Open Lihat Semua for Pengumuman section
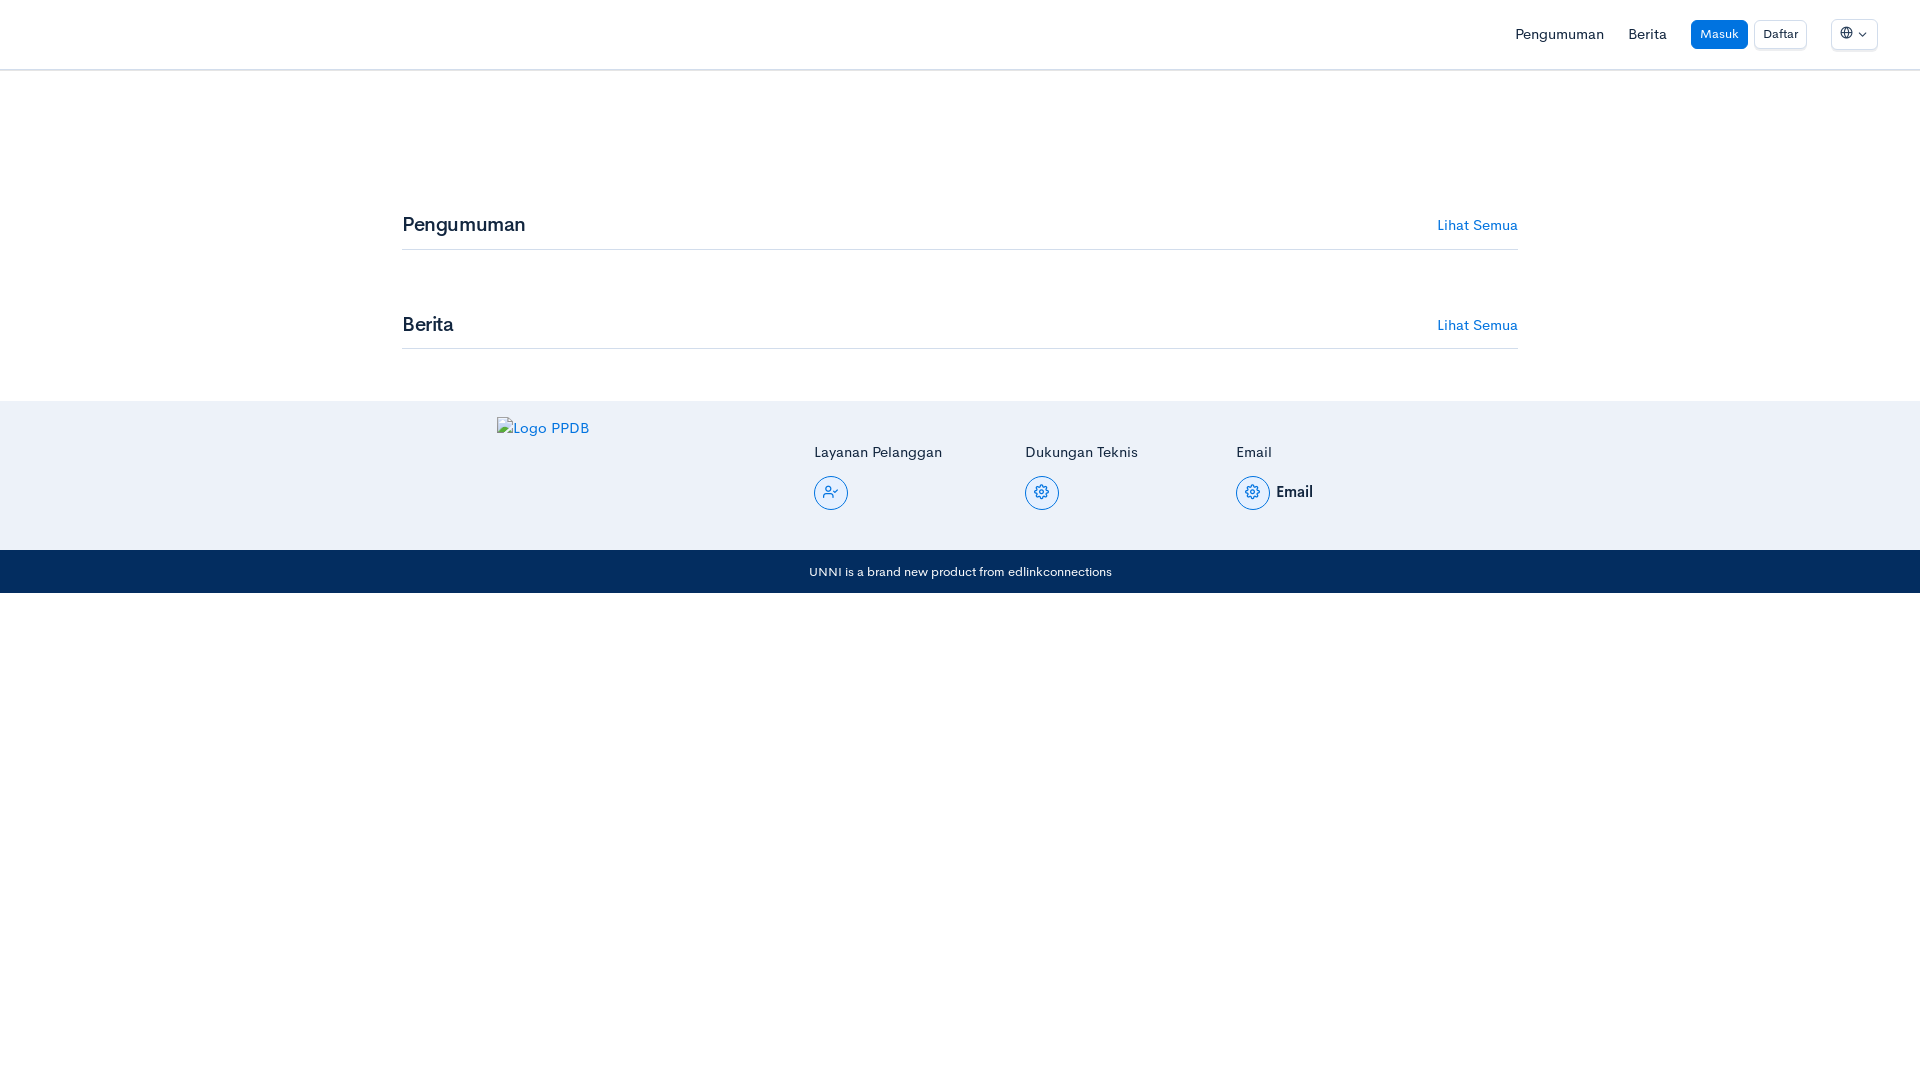 pyautogui.click(x=1476, y=225)
